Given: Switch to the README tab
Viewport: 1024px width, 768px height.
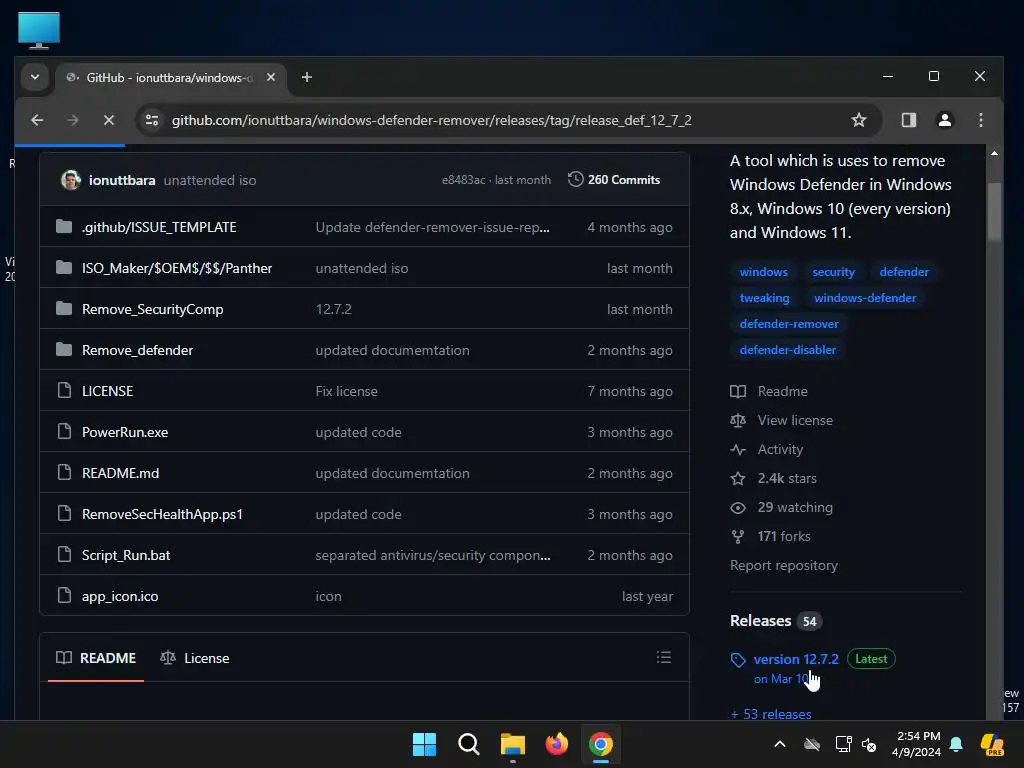Looking at the screenshot, I should point(96,658).
